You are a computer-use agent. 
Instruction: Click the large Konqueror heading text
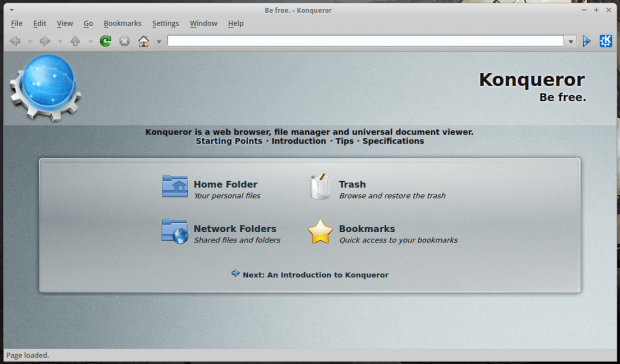[532, 80]
